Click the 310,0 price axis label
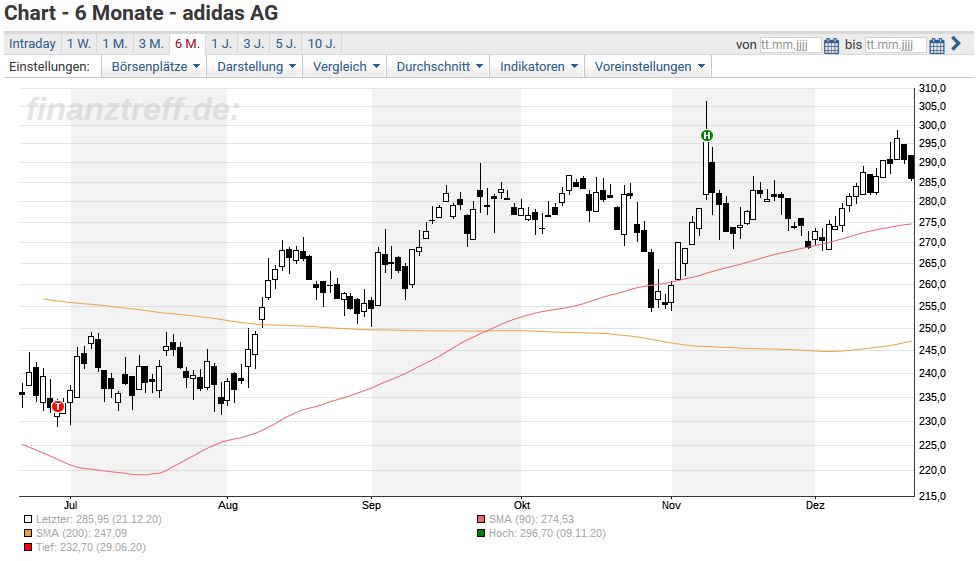Viewport: 980px width, 561px height. click(x=932, y=88)
